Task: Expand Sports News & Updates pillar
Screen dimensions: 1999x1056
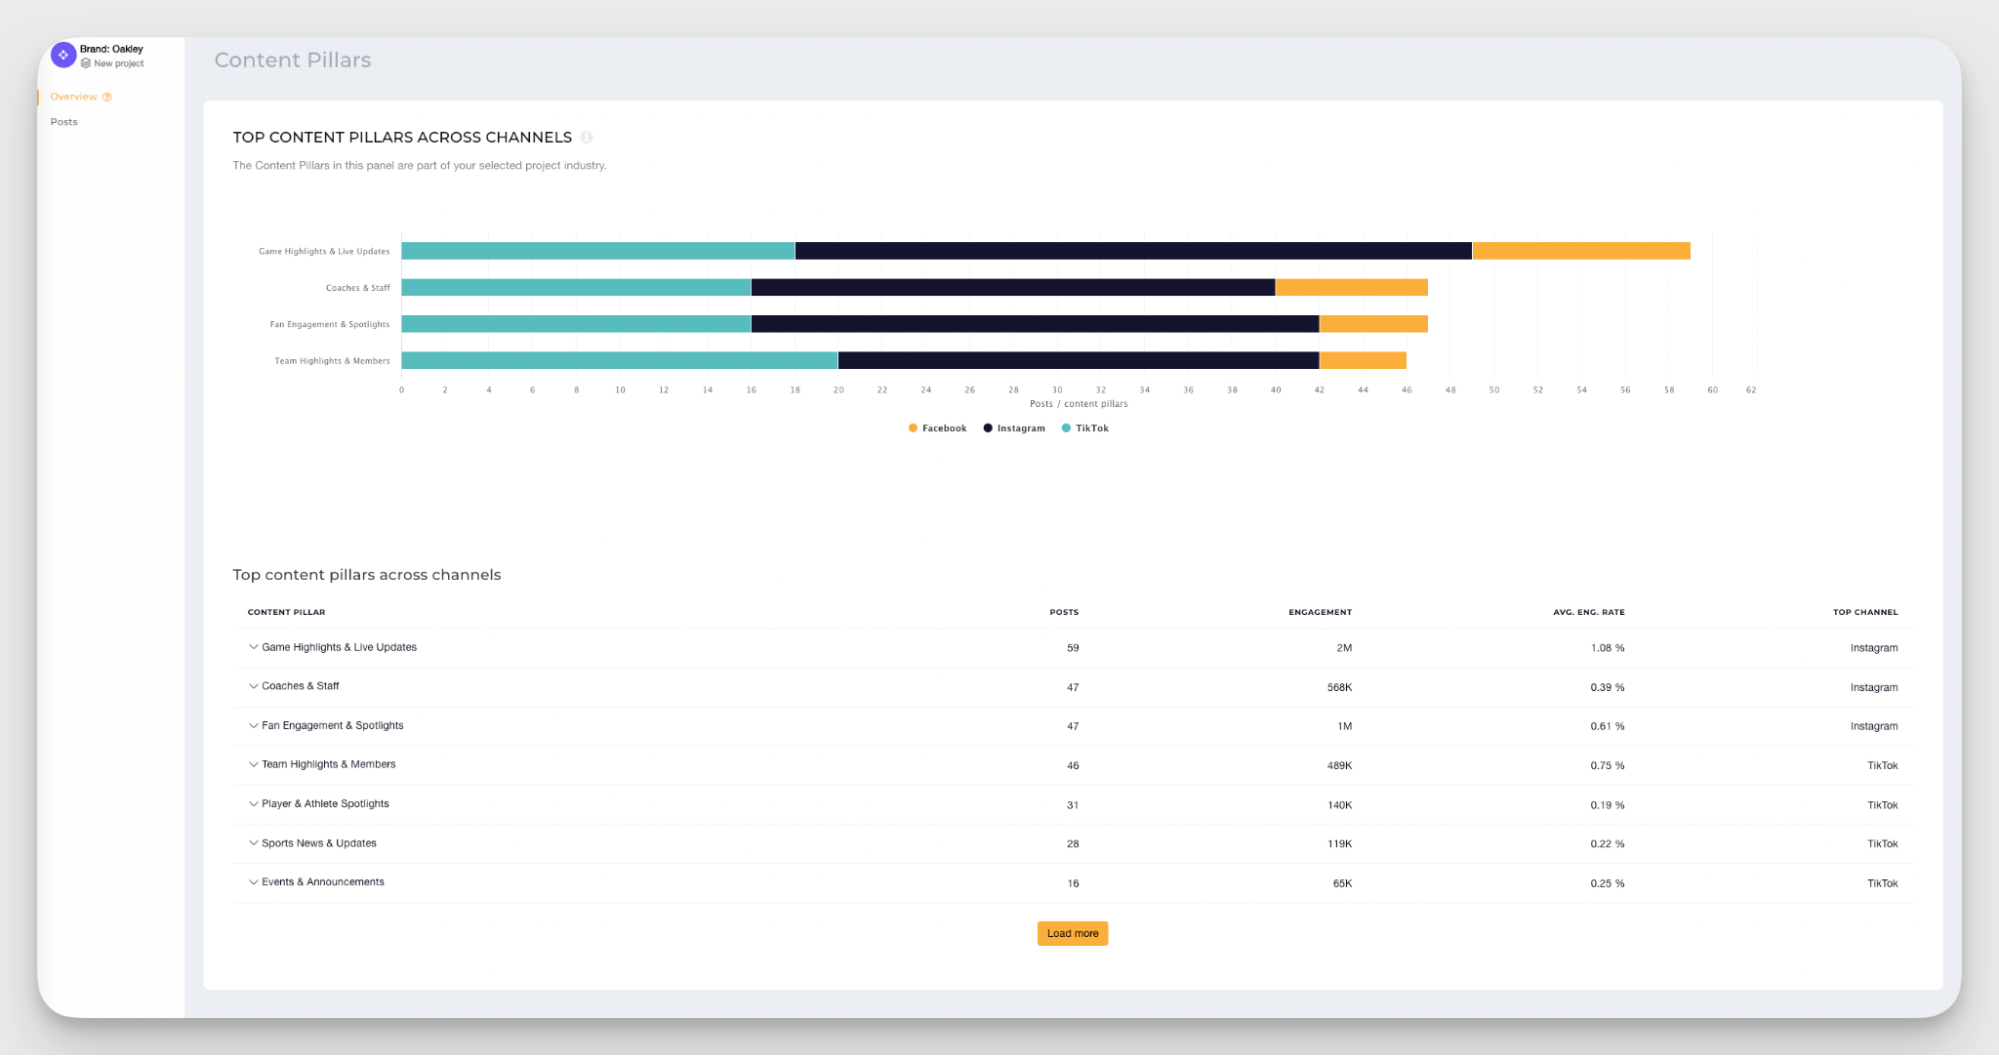Action: [x=253, y=843]
